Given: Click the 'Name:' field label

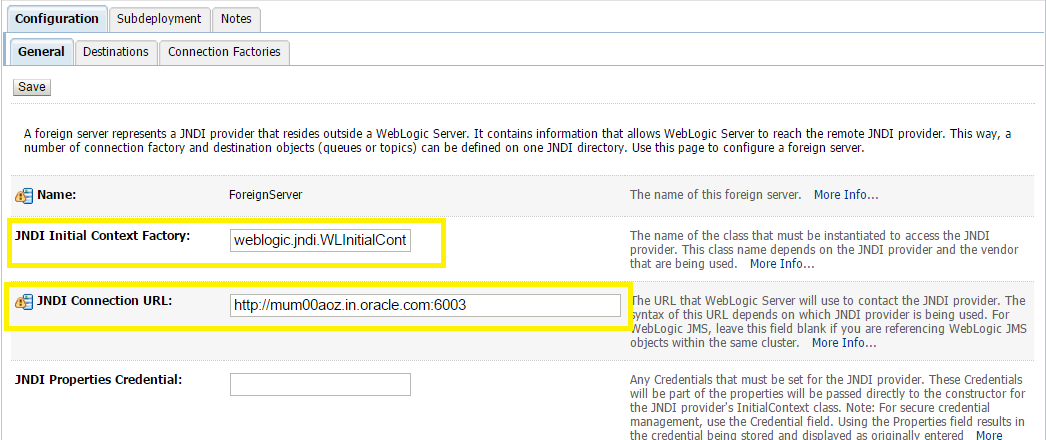Looking at the screenshot, I should (57, 195).
